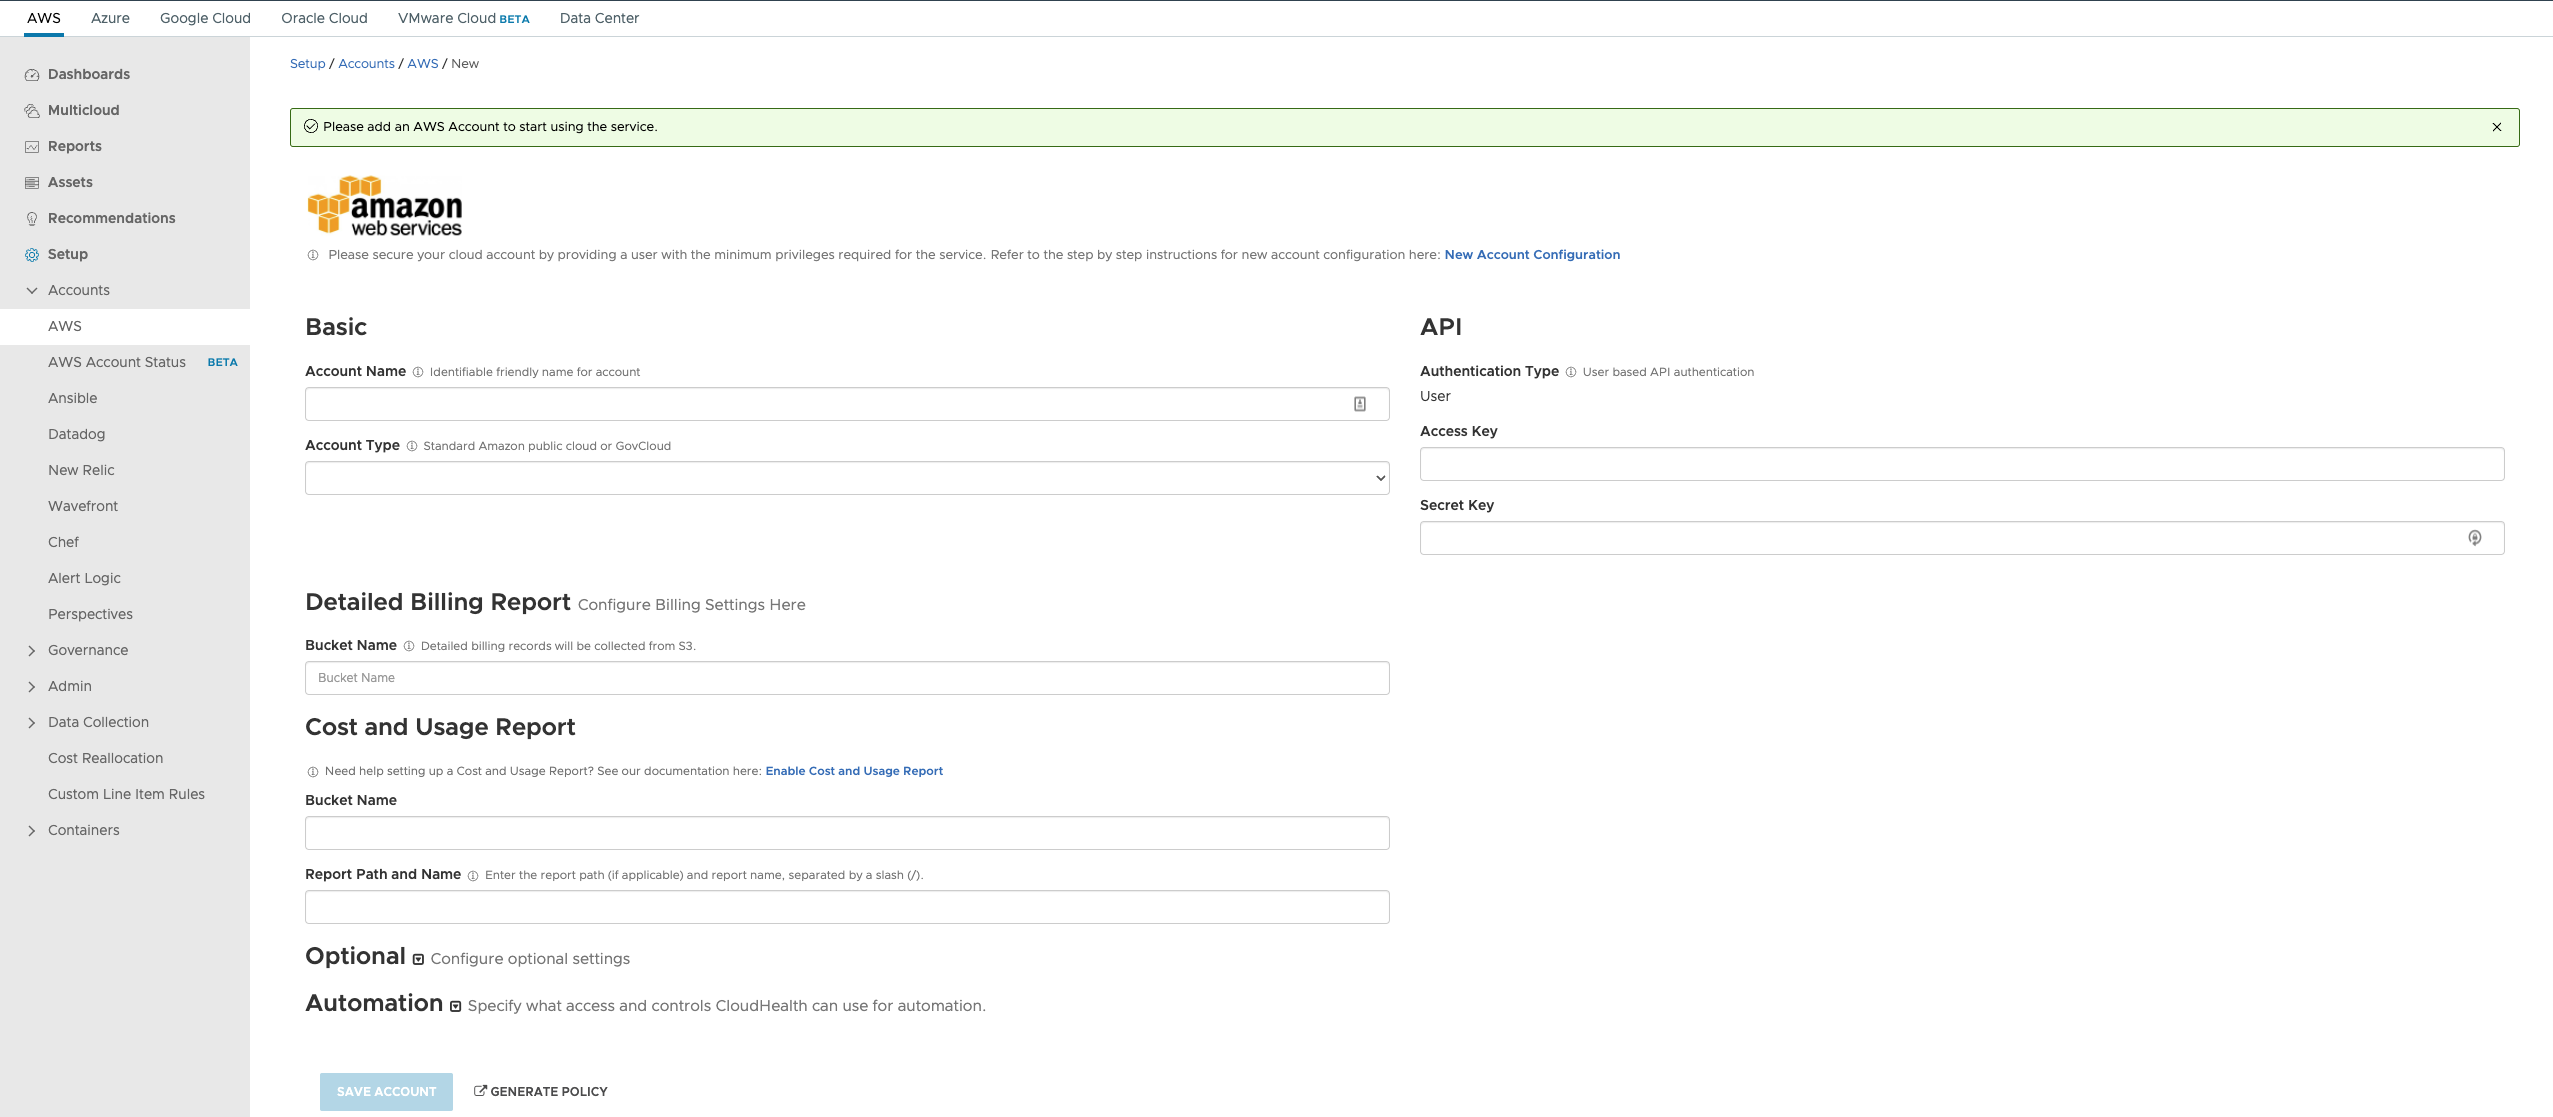Click the Access Key input field
Screen dimensions: 2553x1117
[1961, 464]
